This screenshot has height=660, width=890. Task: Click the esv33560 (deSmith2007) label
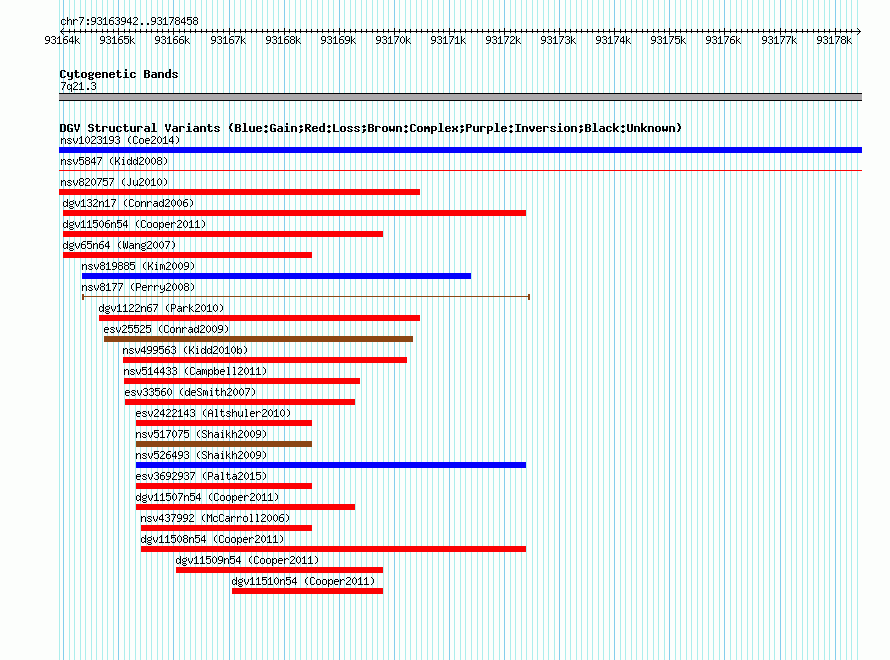point(190,392)
